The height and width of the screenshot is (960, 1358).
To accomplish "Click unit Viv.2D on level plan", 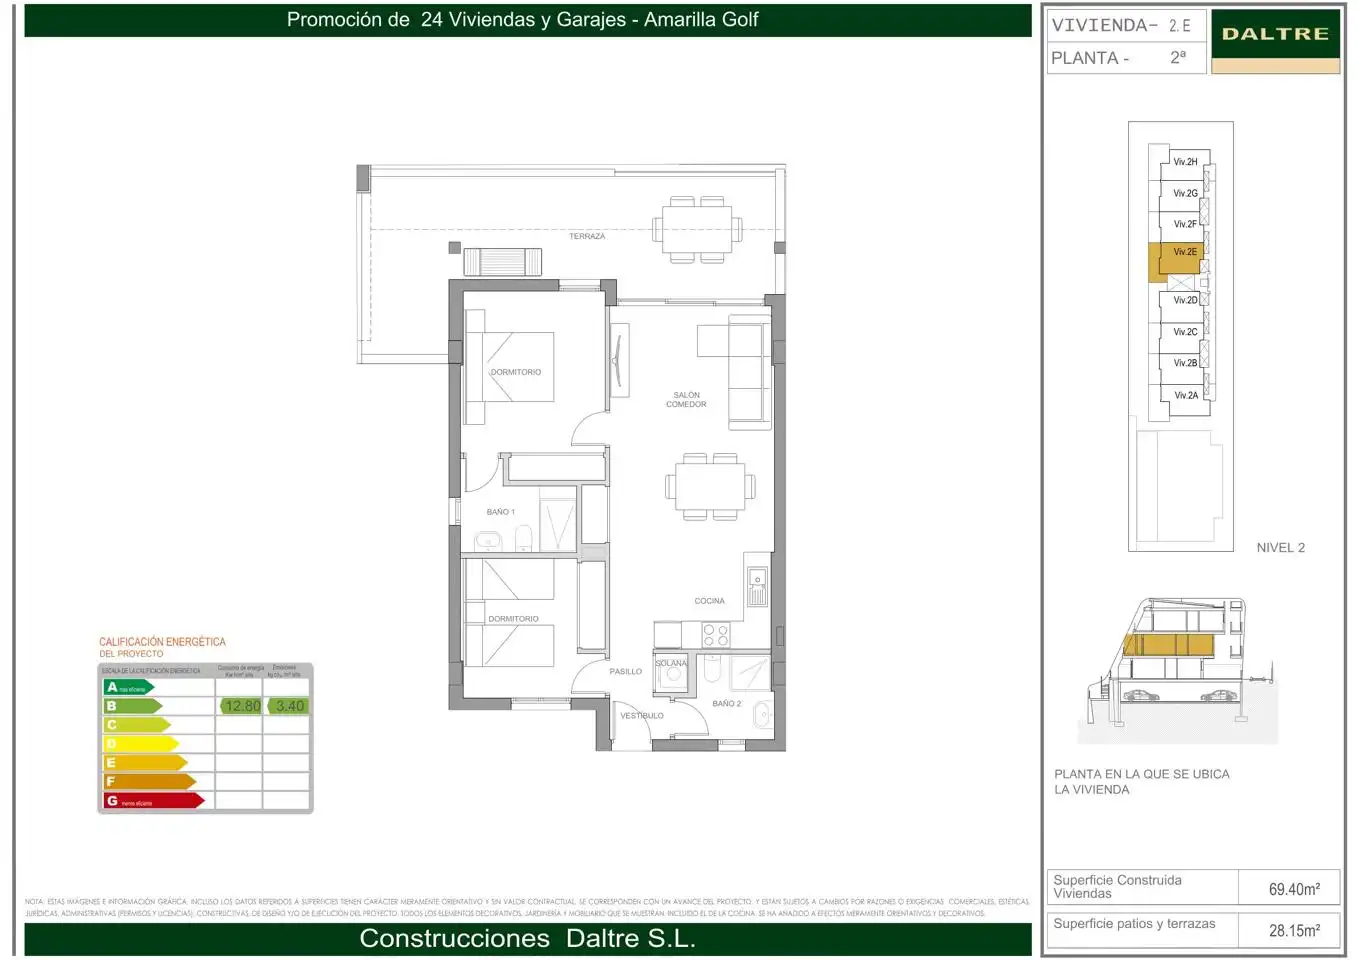I will [x=1185, y=300].
